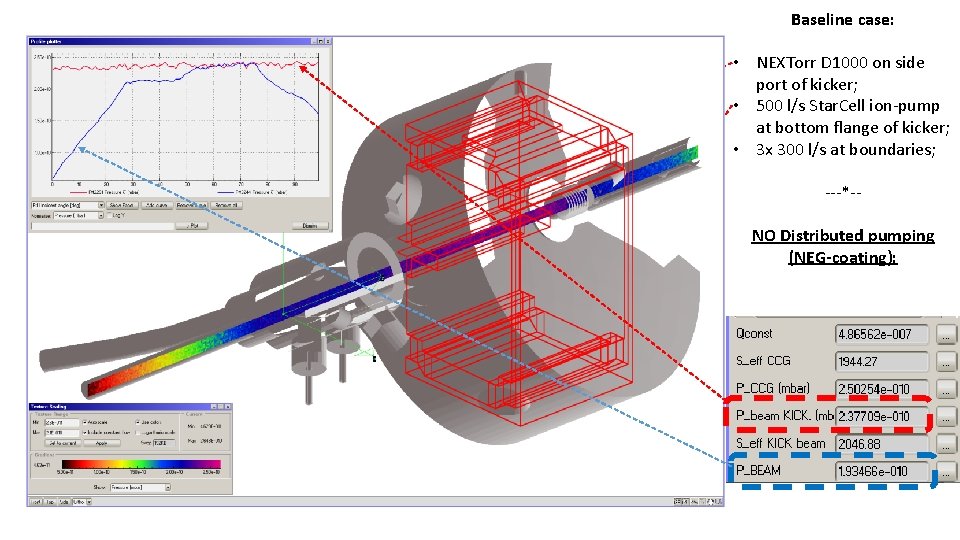Click the Remove curve button
Viewport: 960px width, 540px height.
point(192,205)
